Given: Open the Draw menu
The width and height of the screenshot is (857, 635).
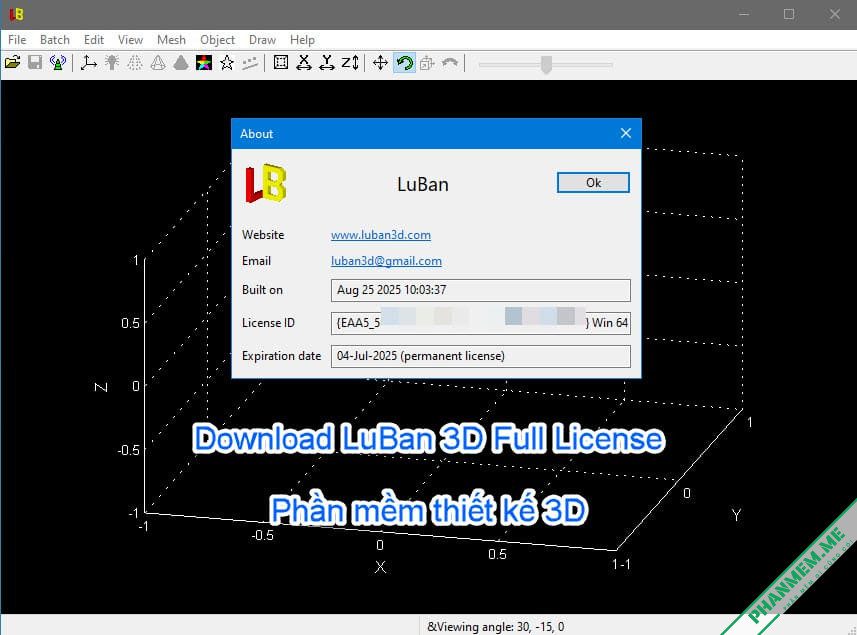Looking at the screenshot, I should 262,40.
